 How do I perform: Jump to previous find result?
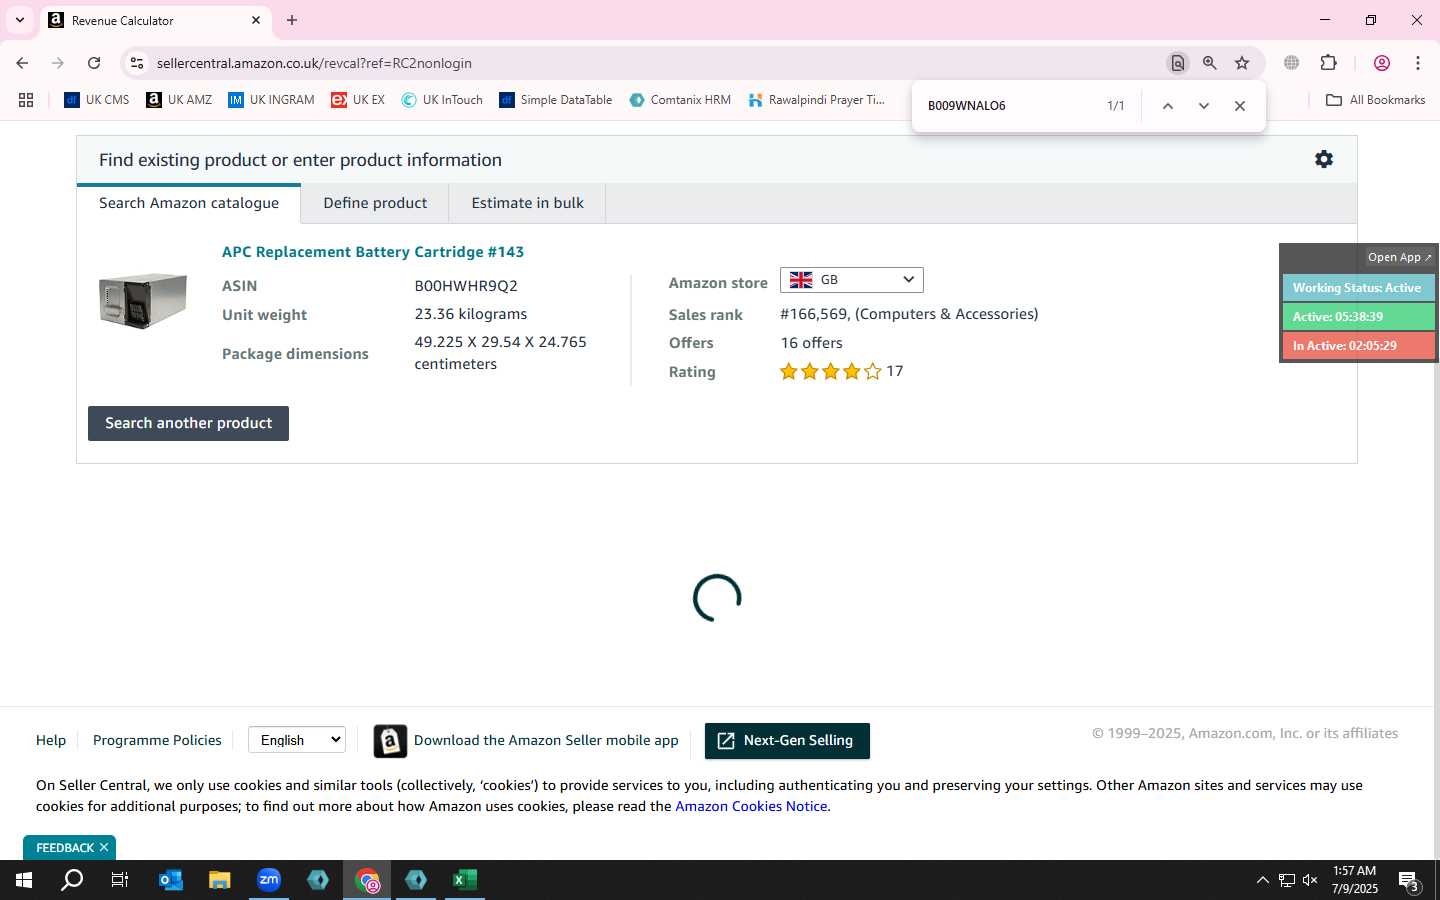pos(1167,106)
